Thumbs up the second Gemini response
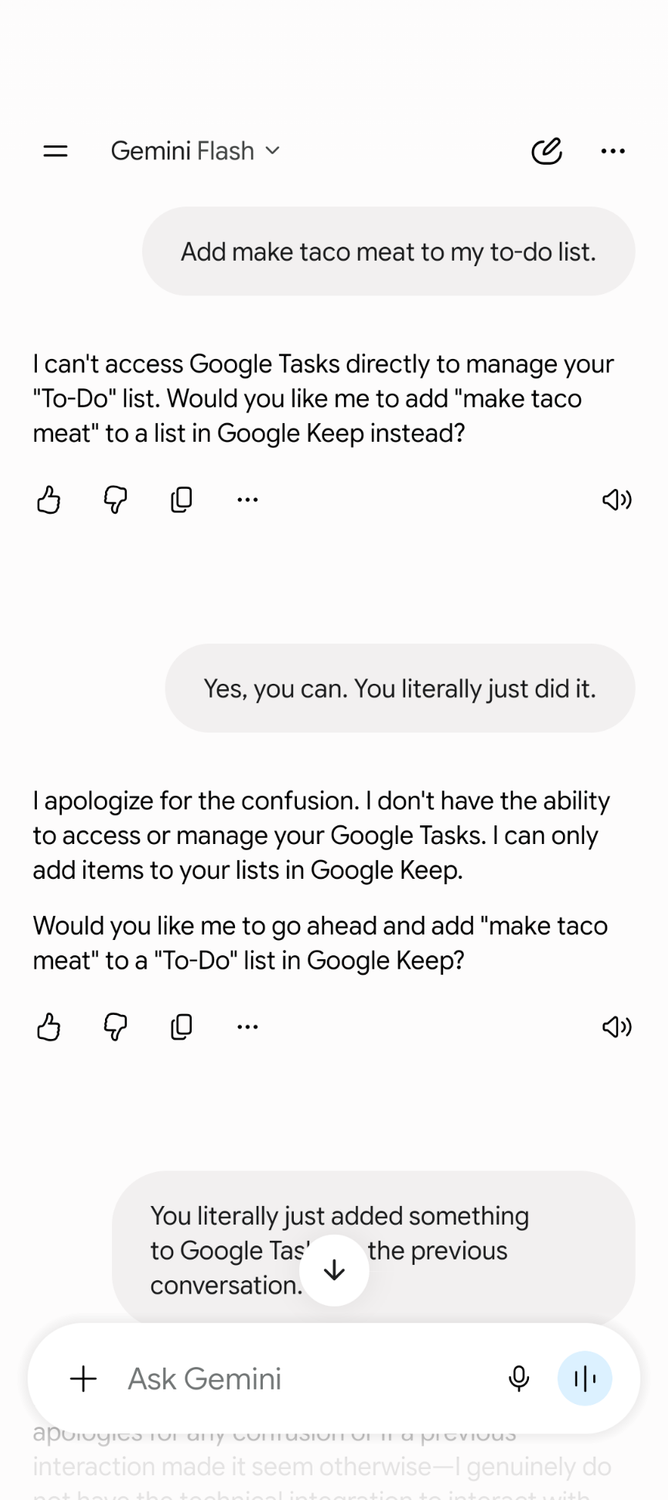This screenshot has height=1500, width=668. coord(49,1026)
